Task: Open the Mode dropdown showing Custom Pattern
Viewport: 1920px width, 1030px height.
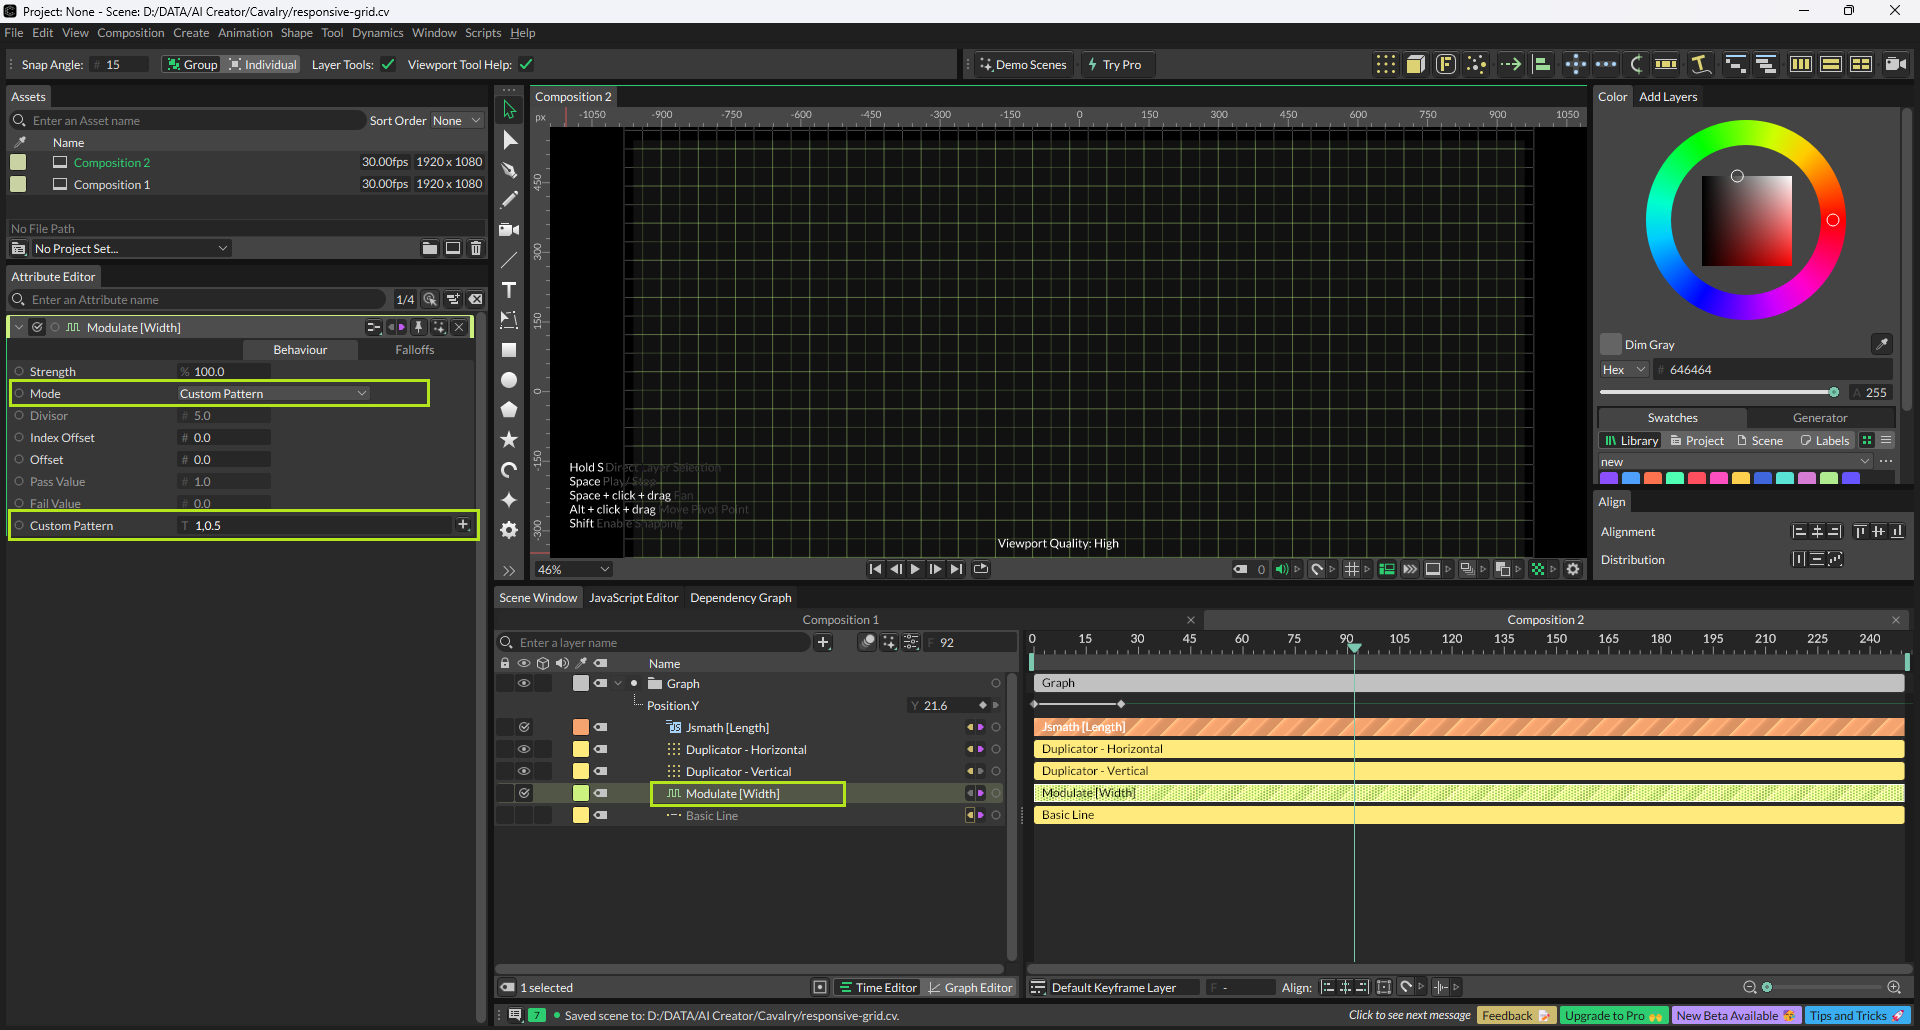Action: [x=273, y=393]
